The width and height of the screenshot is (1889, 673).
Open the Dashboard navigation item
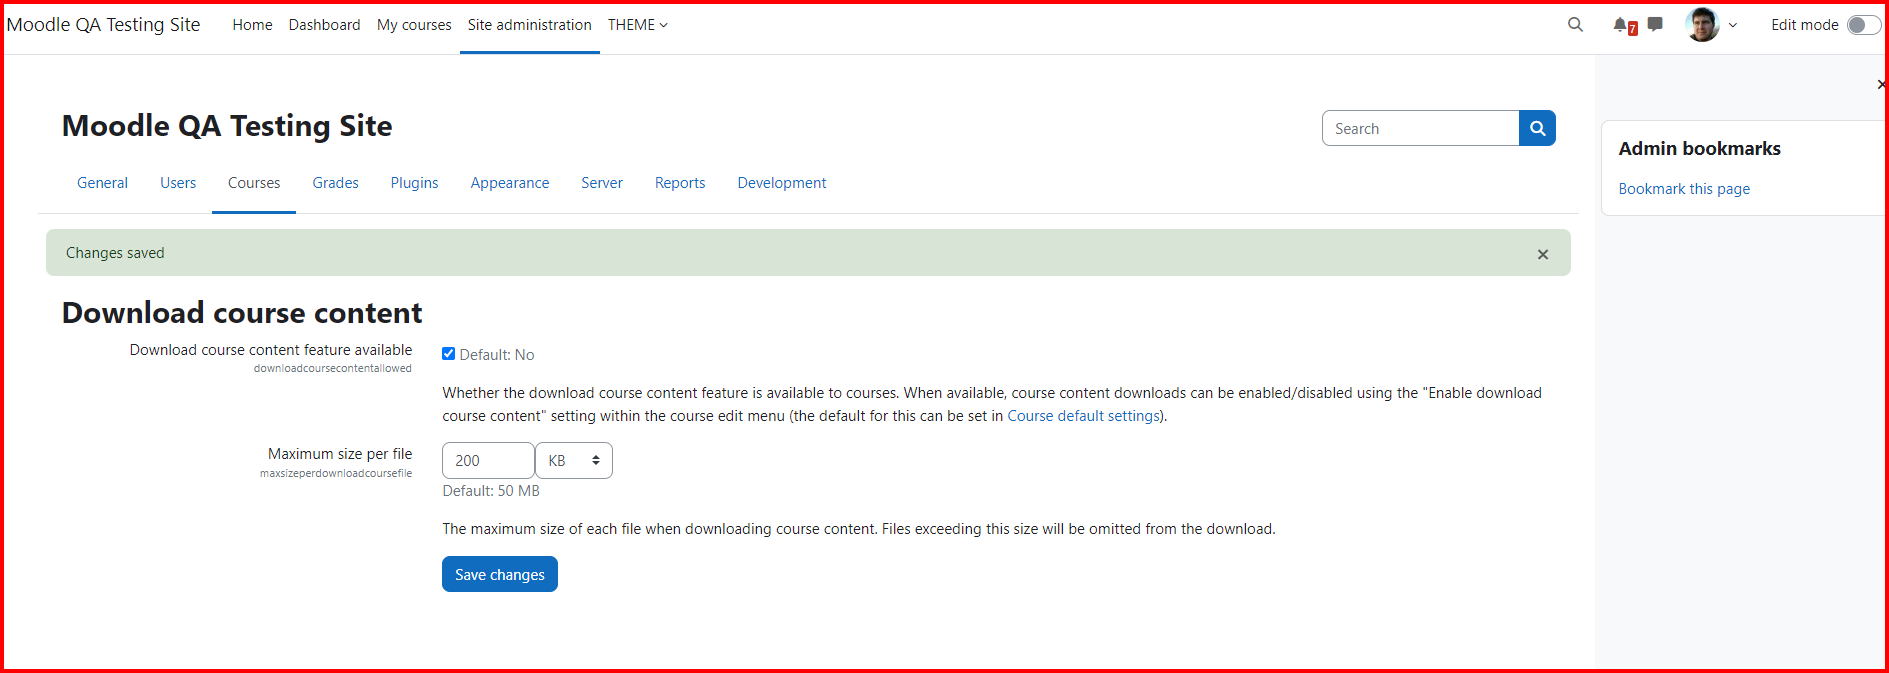pos(324,25)
